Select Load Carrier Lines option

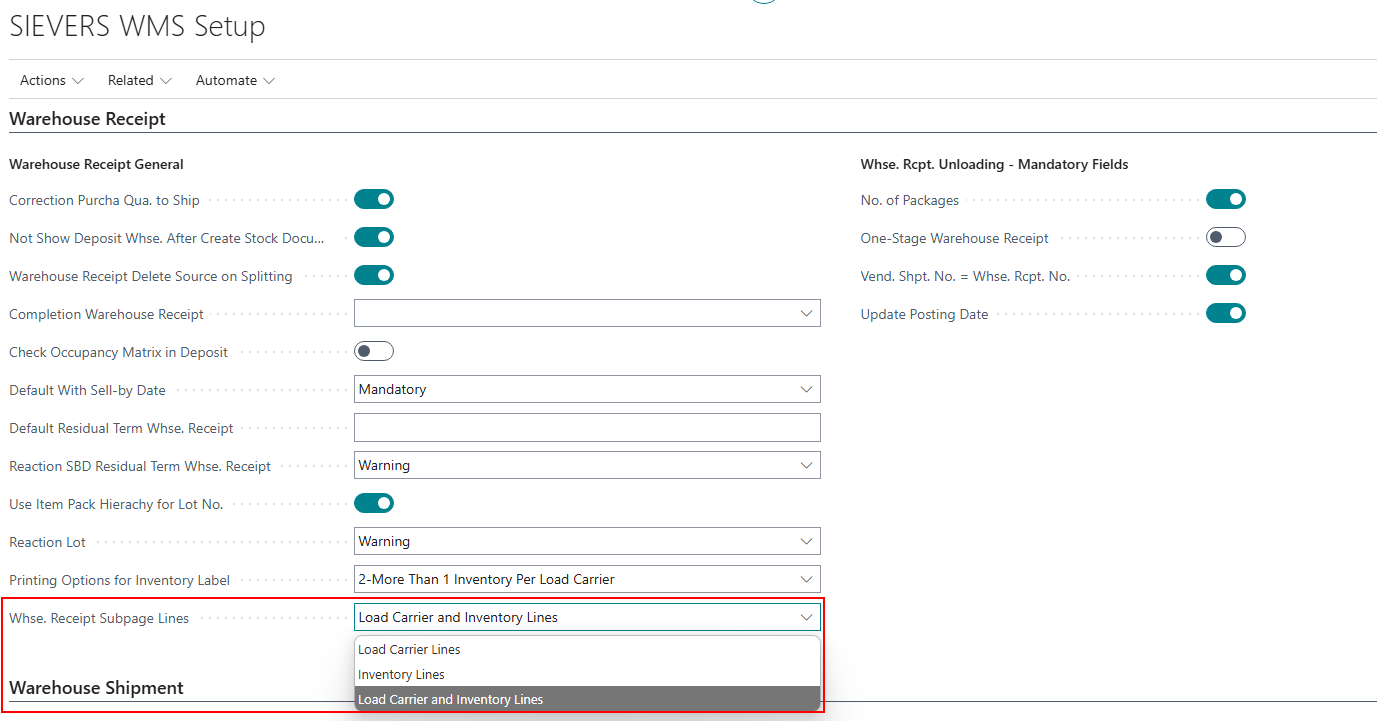click(x=409, y=650)
